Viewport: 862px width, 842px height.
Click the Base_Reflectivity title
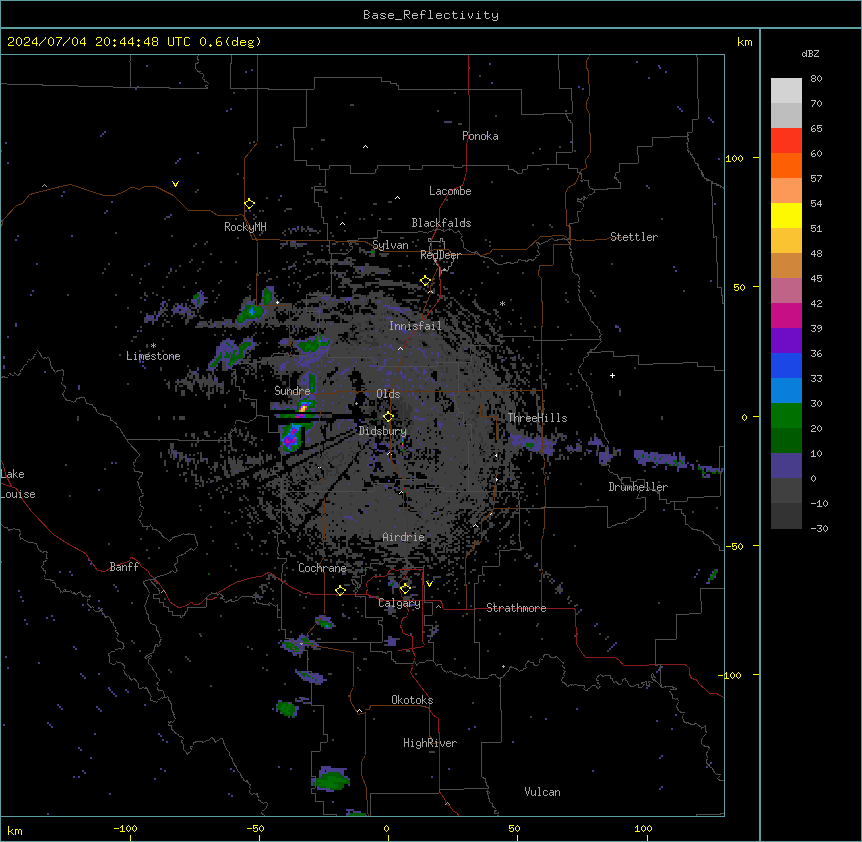point(431,15)
